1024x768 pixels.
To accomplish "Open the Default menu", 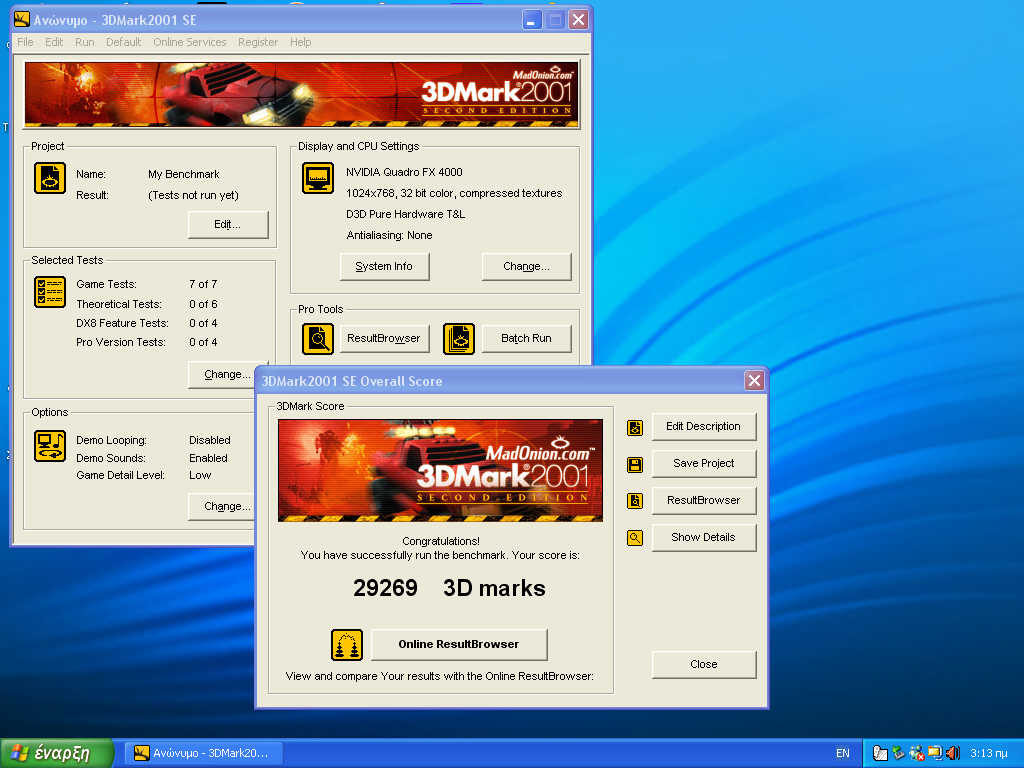I will point(123,42).
